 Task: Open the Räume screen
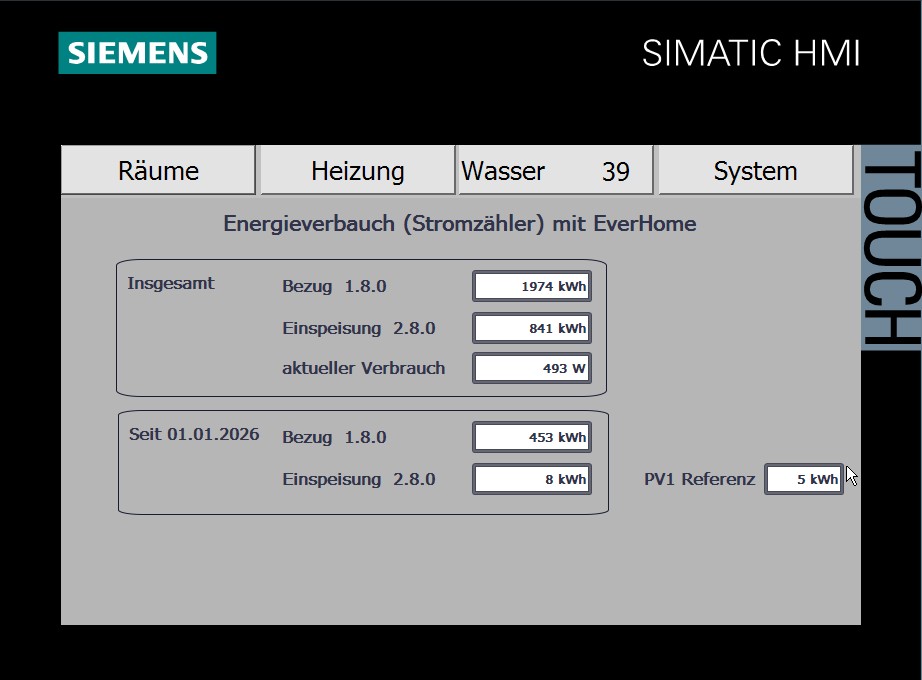[158, 171]
